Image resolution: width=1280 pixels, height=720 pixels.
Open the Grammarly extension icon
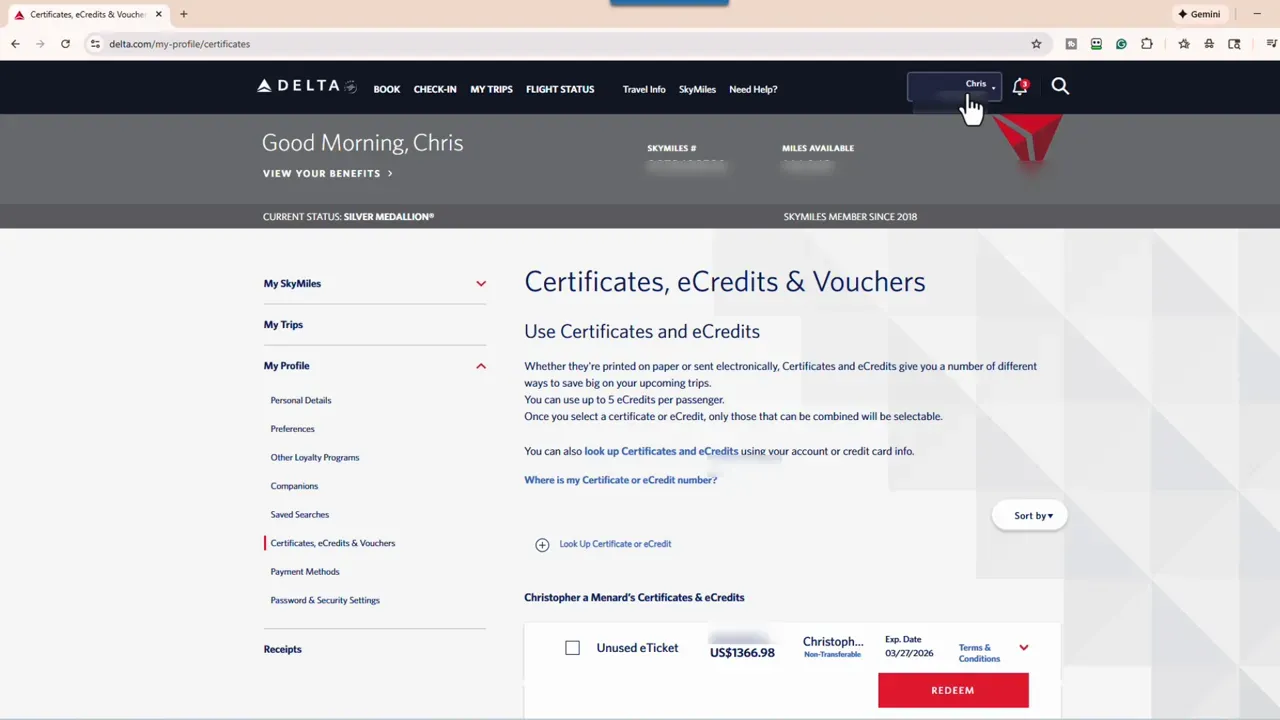point(1121,44)
